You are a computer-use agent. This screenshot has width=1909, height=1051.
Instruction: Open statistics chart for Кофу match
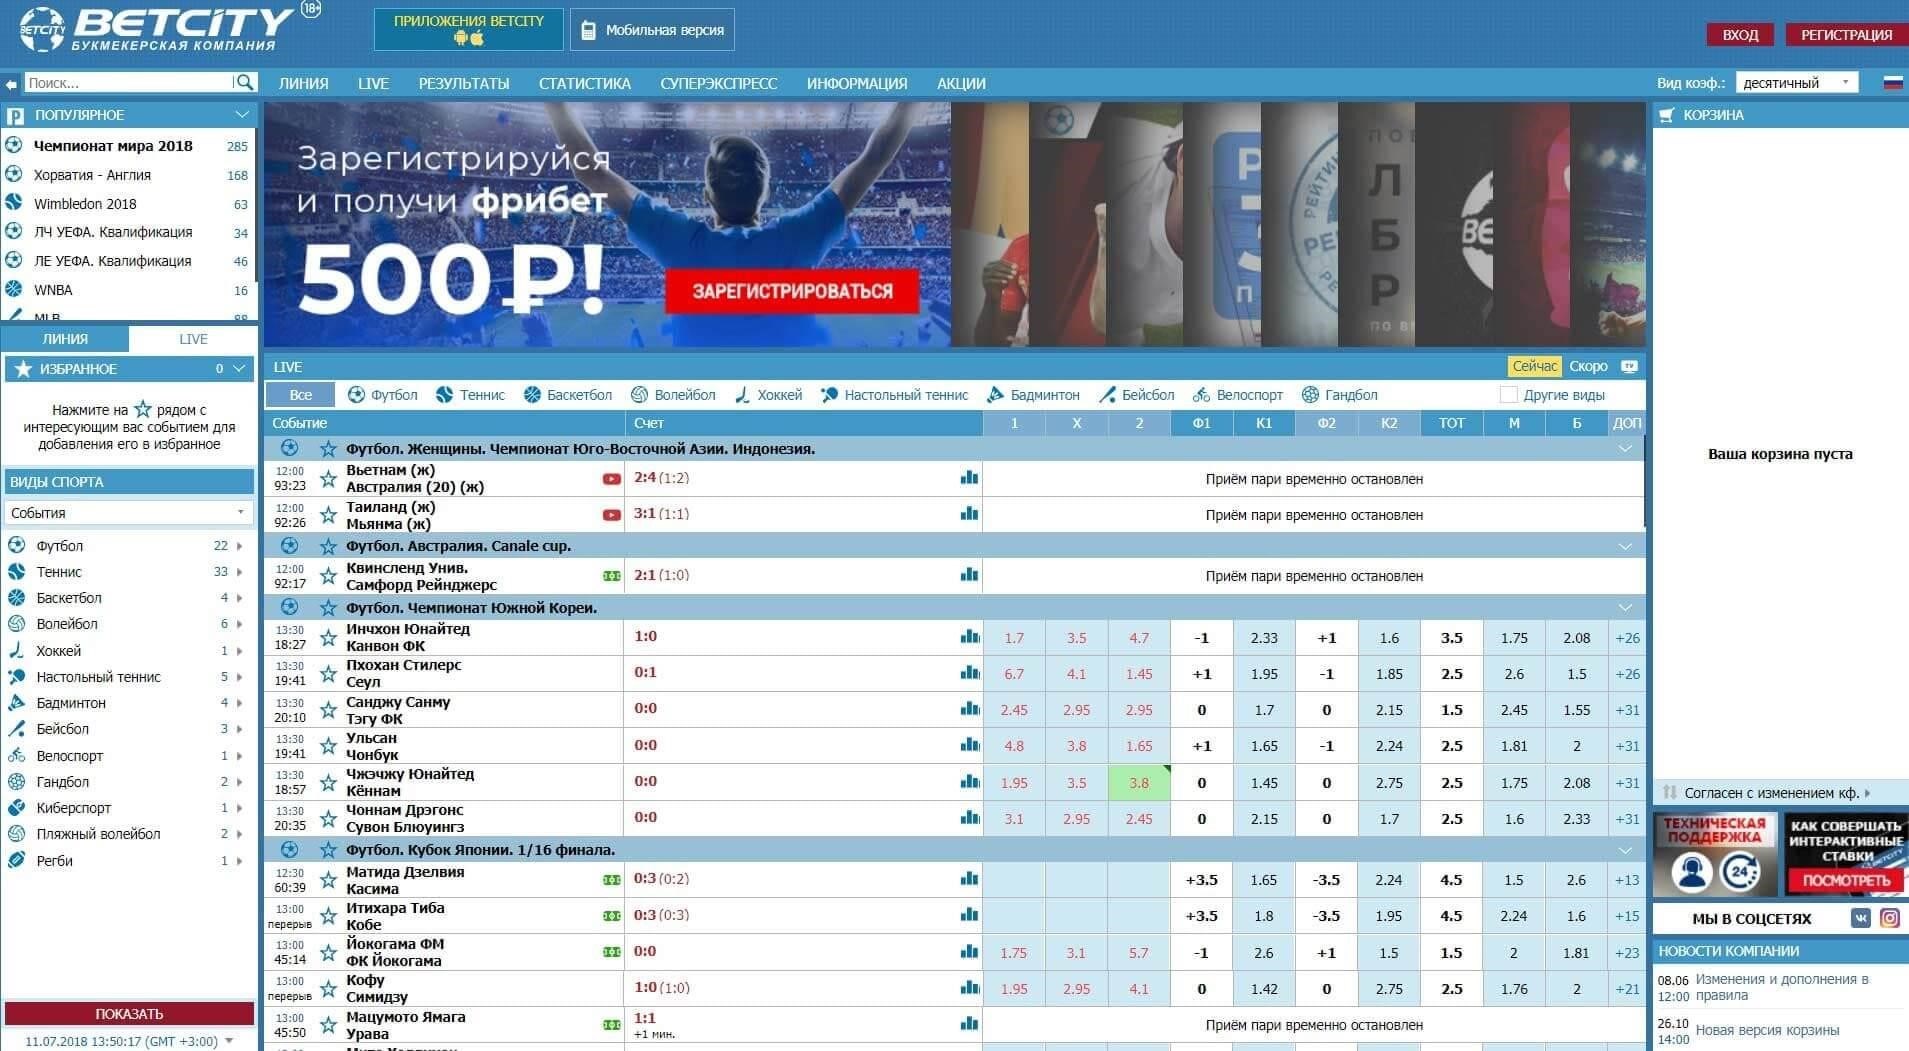(x=969, y=988)
